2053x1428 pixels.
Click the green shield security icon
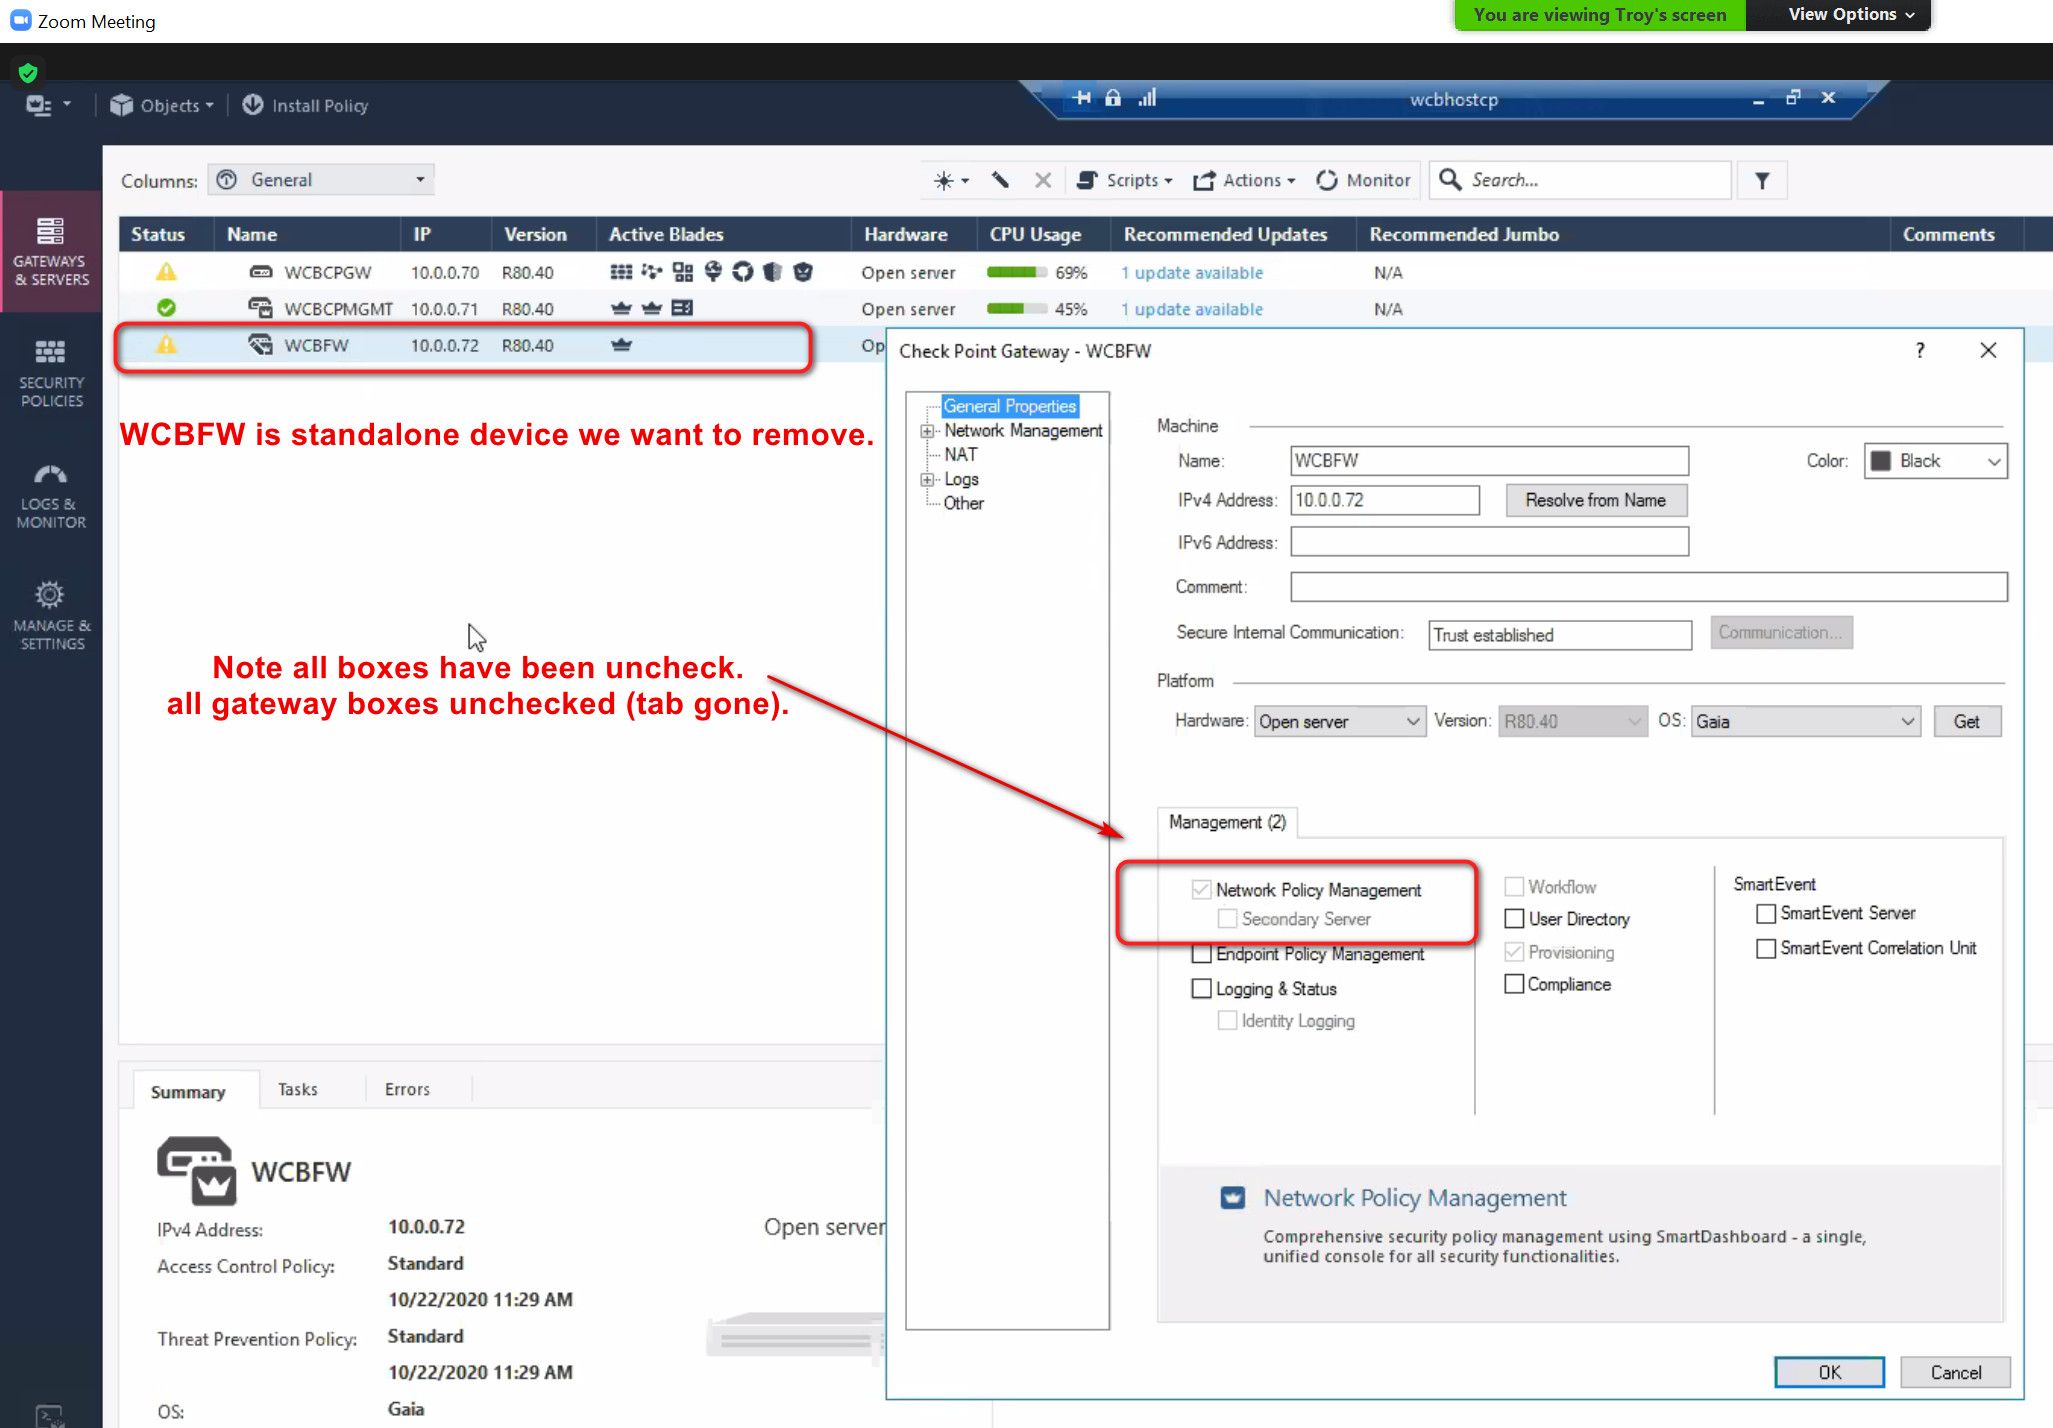point(28,72)
